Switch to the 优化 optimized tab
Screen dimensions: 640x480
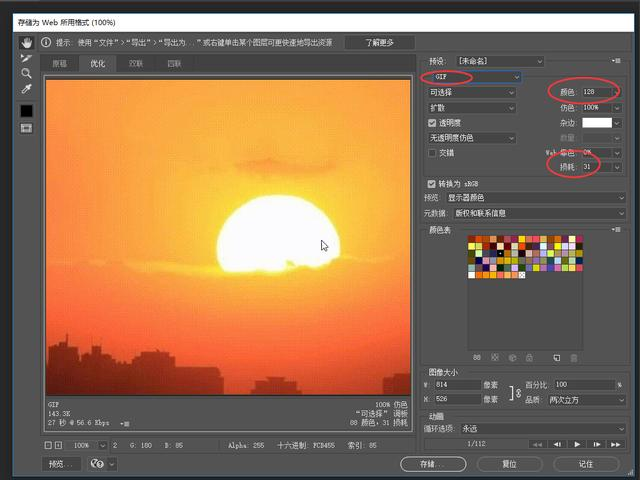pyautogui.click(x=98, y=64)
